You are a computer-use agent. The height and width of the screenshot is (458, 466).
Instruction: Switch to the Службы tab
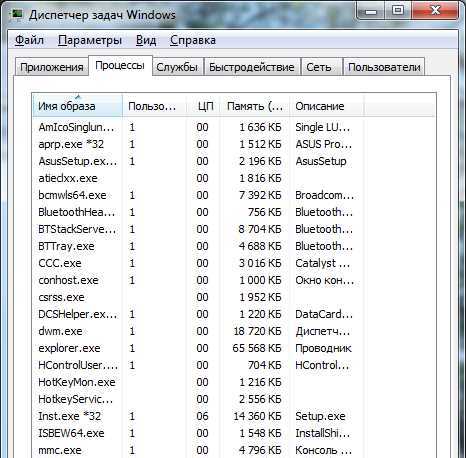click(177, 67)
